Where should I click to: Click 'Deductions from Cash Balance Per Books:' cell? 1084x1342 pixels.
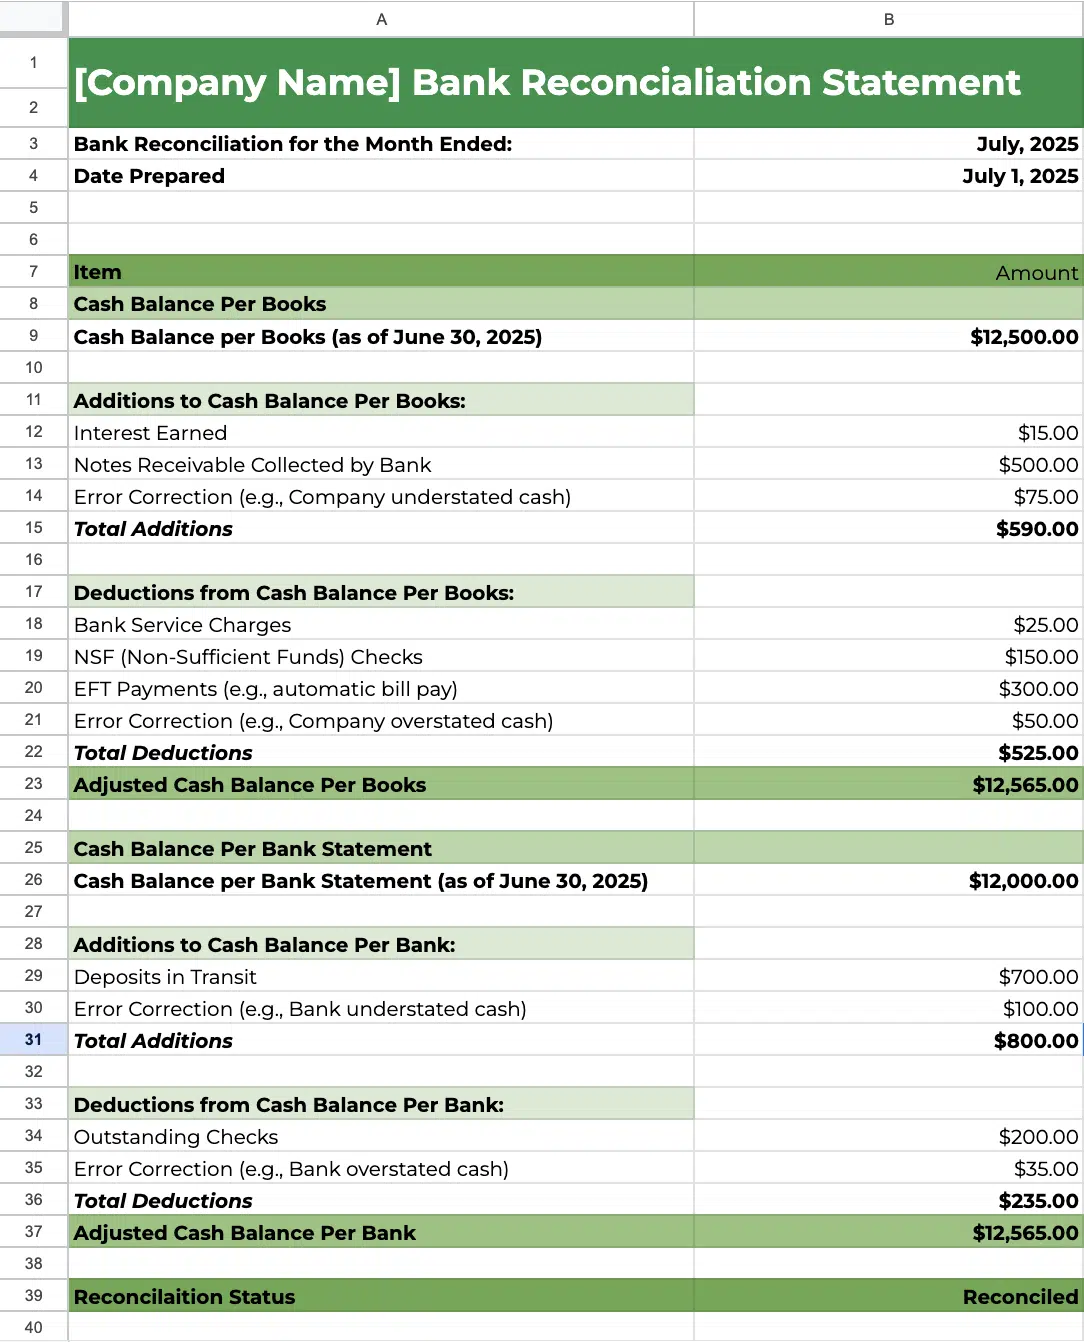pos(381,592)
